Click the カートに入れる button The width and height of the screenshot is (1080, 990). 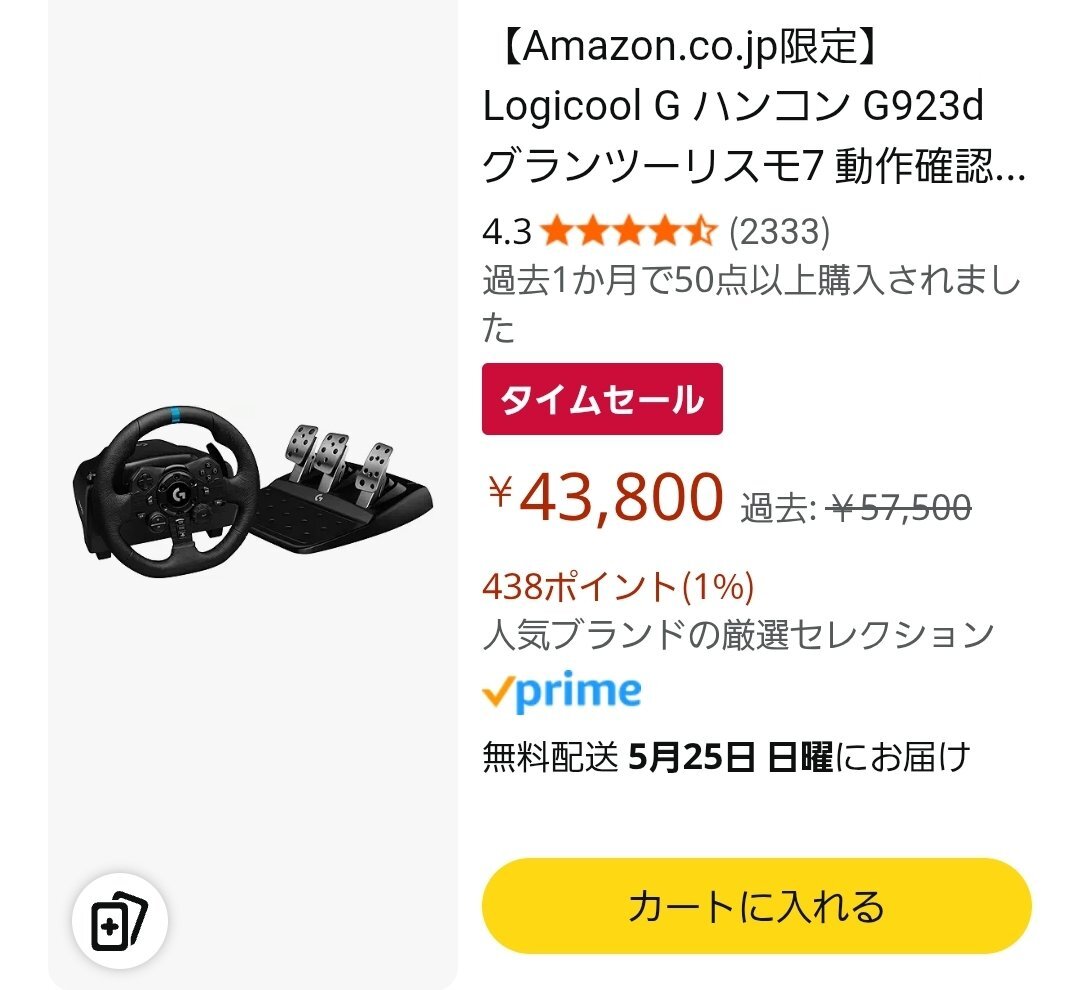coord(756,906)
